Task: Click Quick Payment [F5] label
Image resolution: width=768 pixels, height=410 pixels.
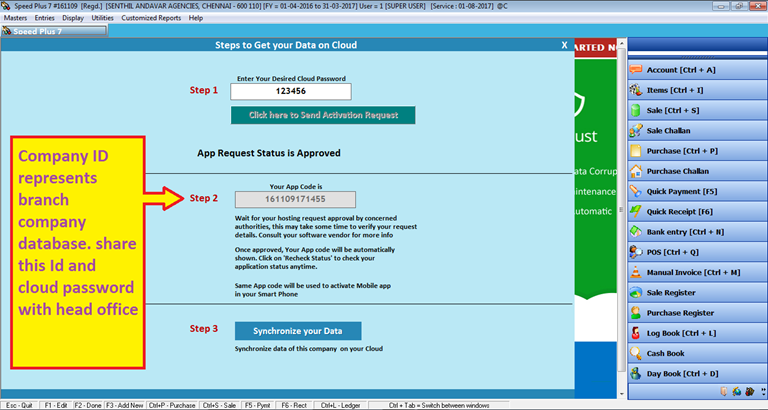Action: pyautogui.click(x=682, y=192)
